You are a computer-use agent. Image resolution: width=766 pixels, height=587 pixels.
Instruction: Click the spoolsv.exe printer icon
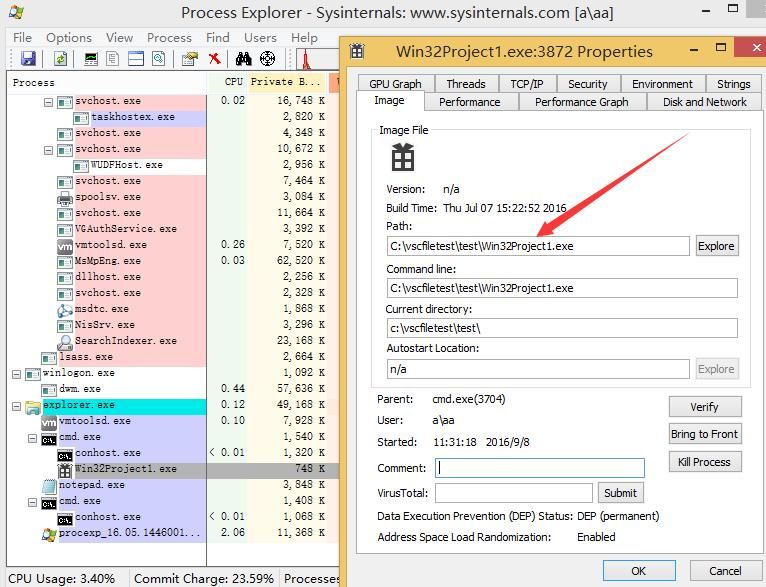[x=65, y=198]
